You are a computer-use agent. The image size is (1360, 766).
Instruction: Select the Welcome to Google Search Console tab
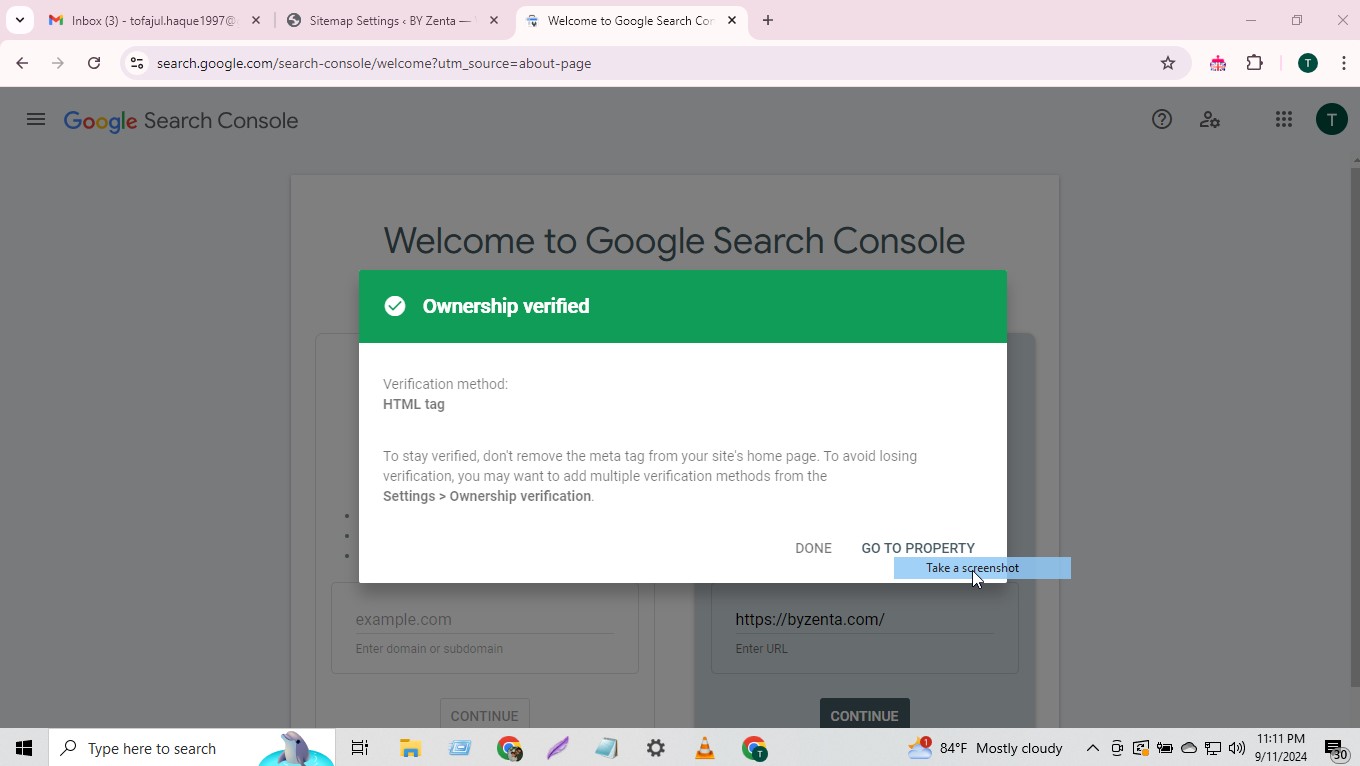pos(630,20)
